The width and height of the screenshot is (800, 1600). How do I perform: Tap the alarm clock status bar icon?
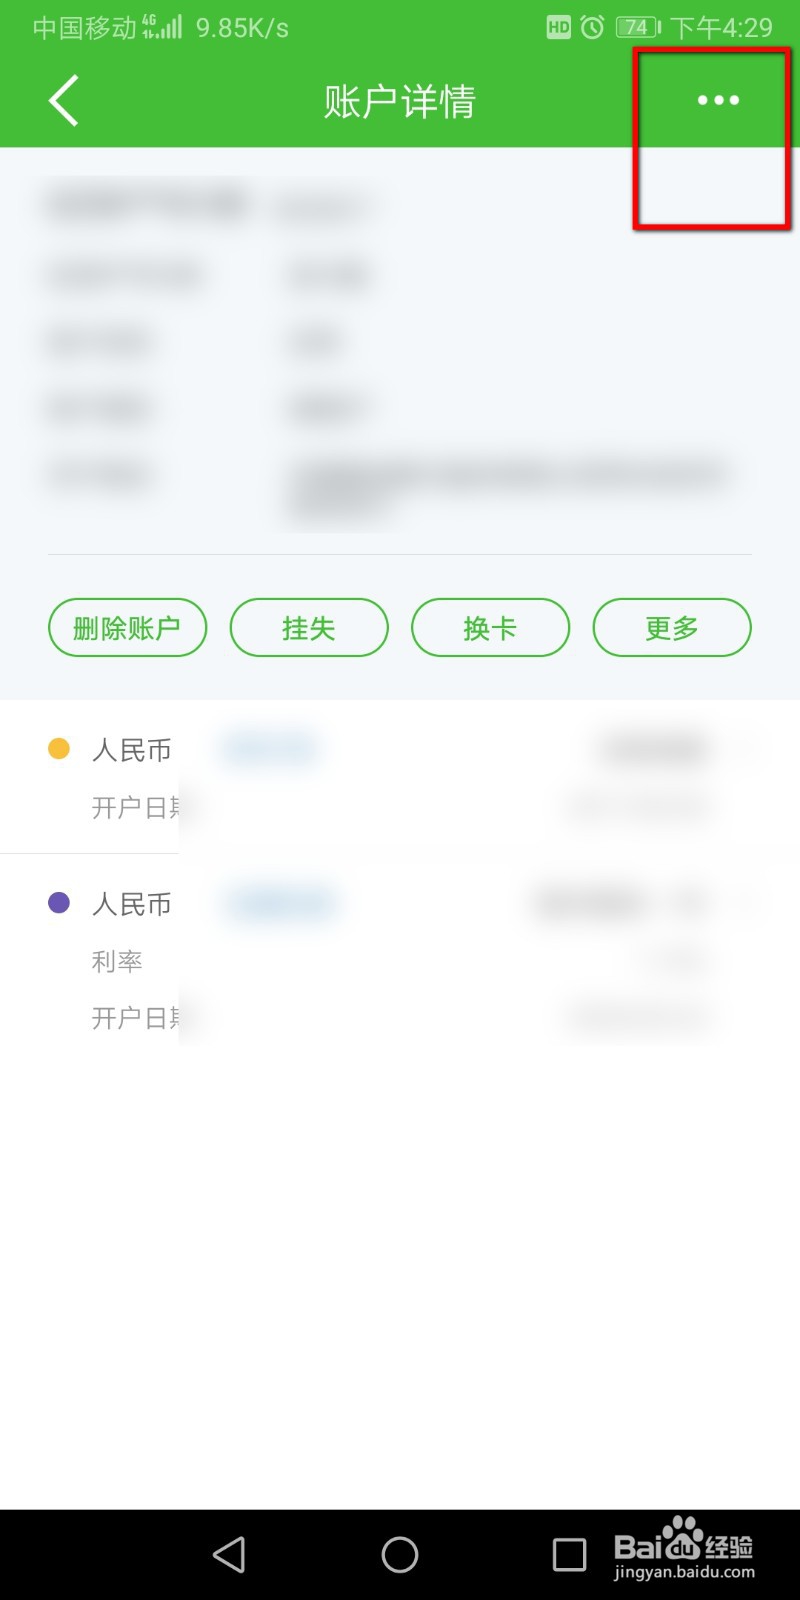click(x=592, y=27)
